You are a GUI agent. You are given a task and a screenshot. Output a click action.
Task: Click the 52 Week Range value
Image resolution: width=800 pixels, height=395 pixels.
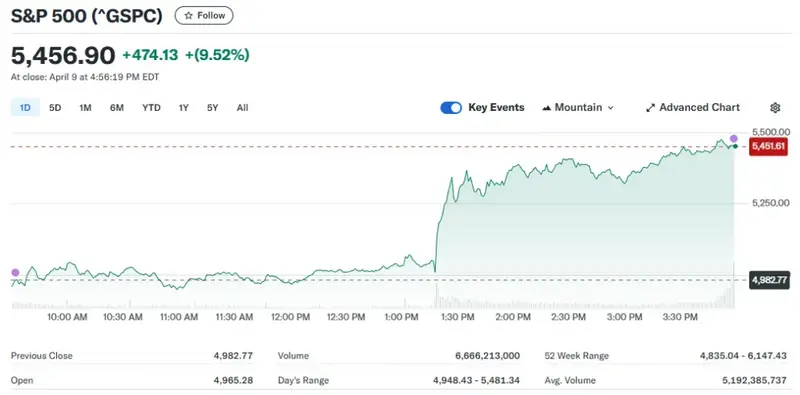(x=743, y=356)
